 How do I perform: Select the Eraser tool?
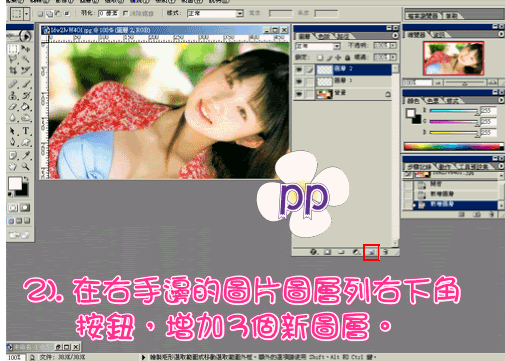tap(13, 107)
